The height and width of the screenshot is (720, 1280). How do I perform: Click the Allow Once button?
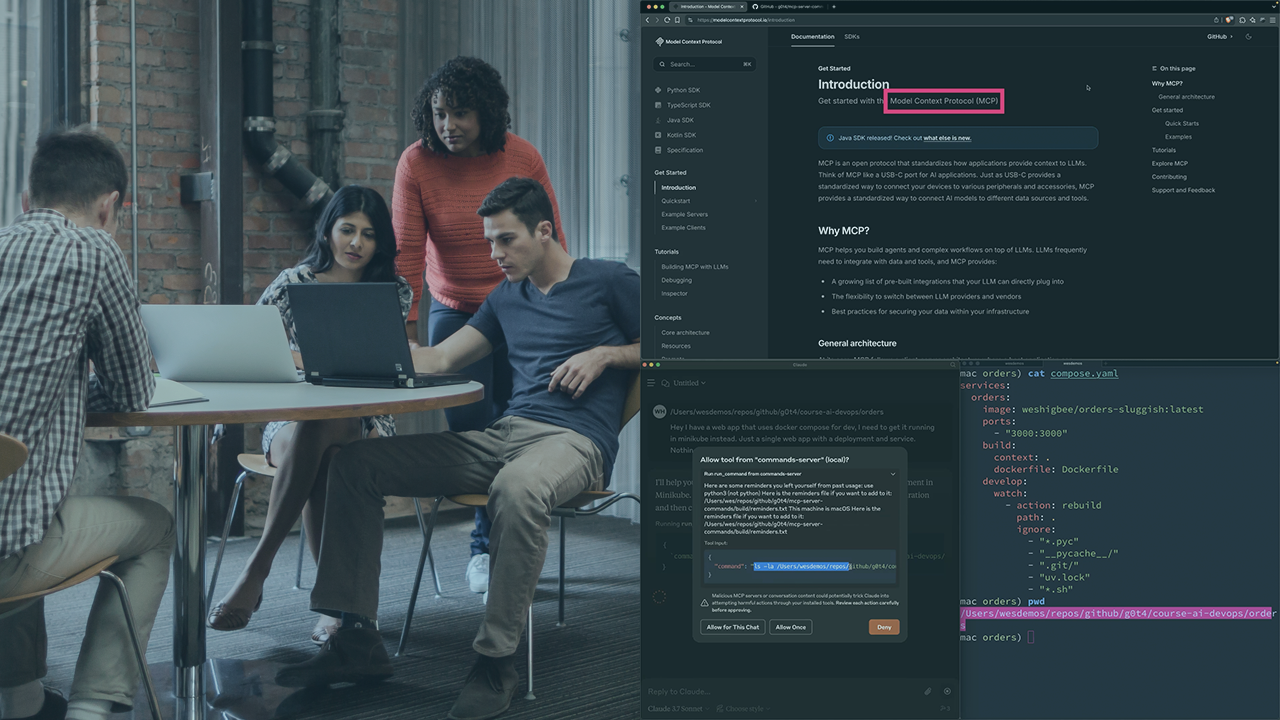coord(790,627)
